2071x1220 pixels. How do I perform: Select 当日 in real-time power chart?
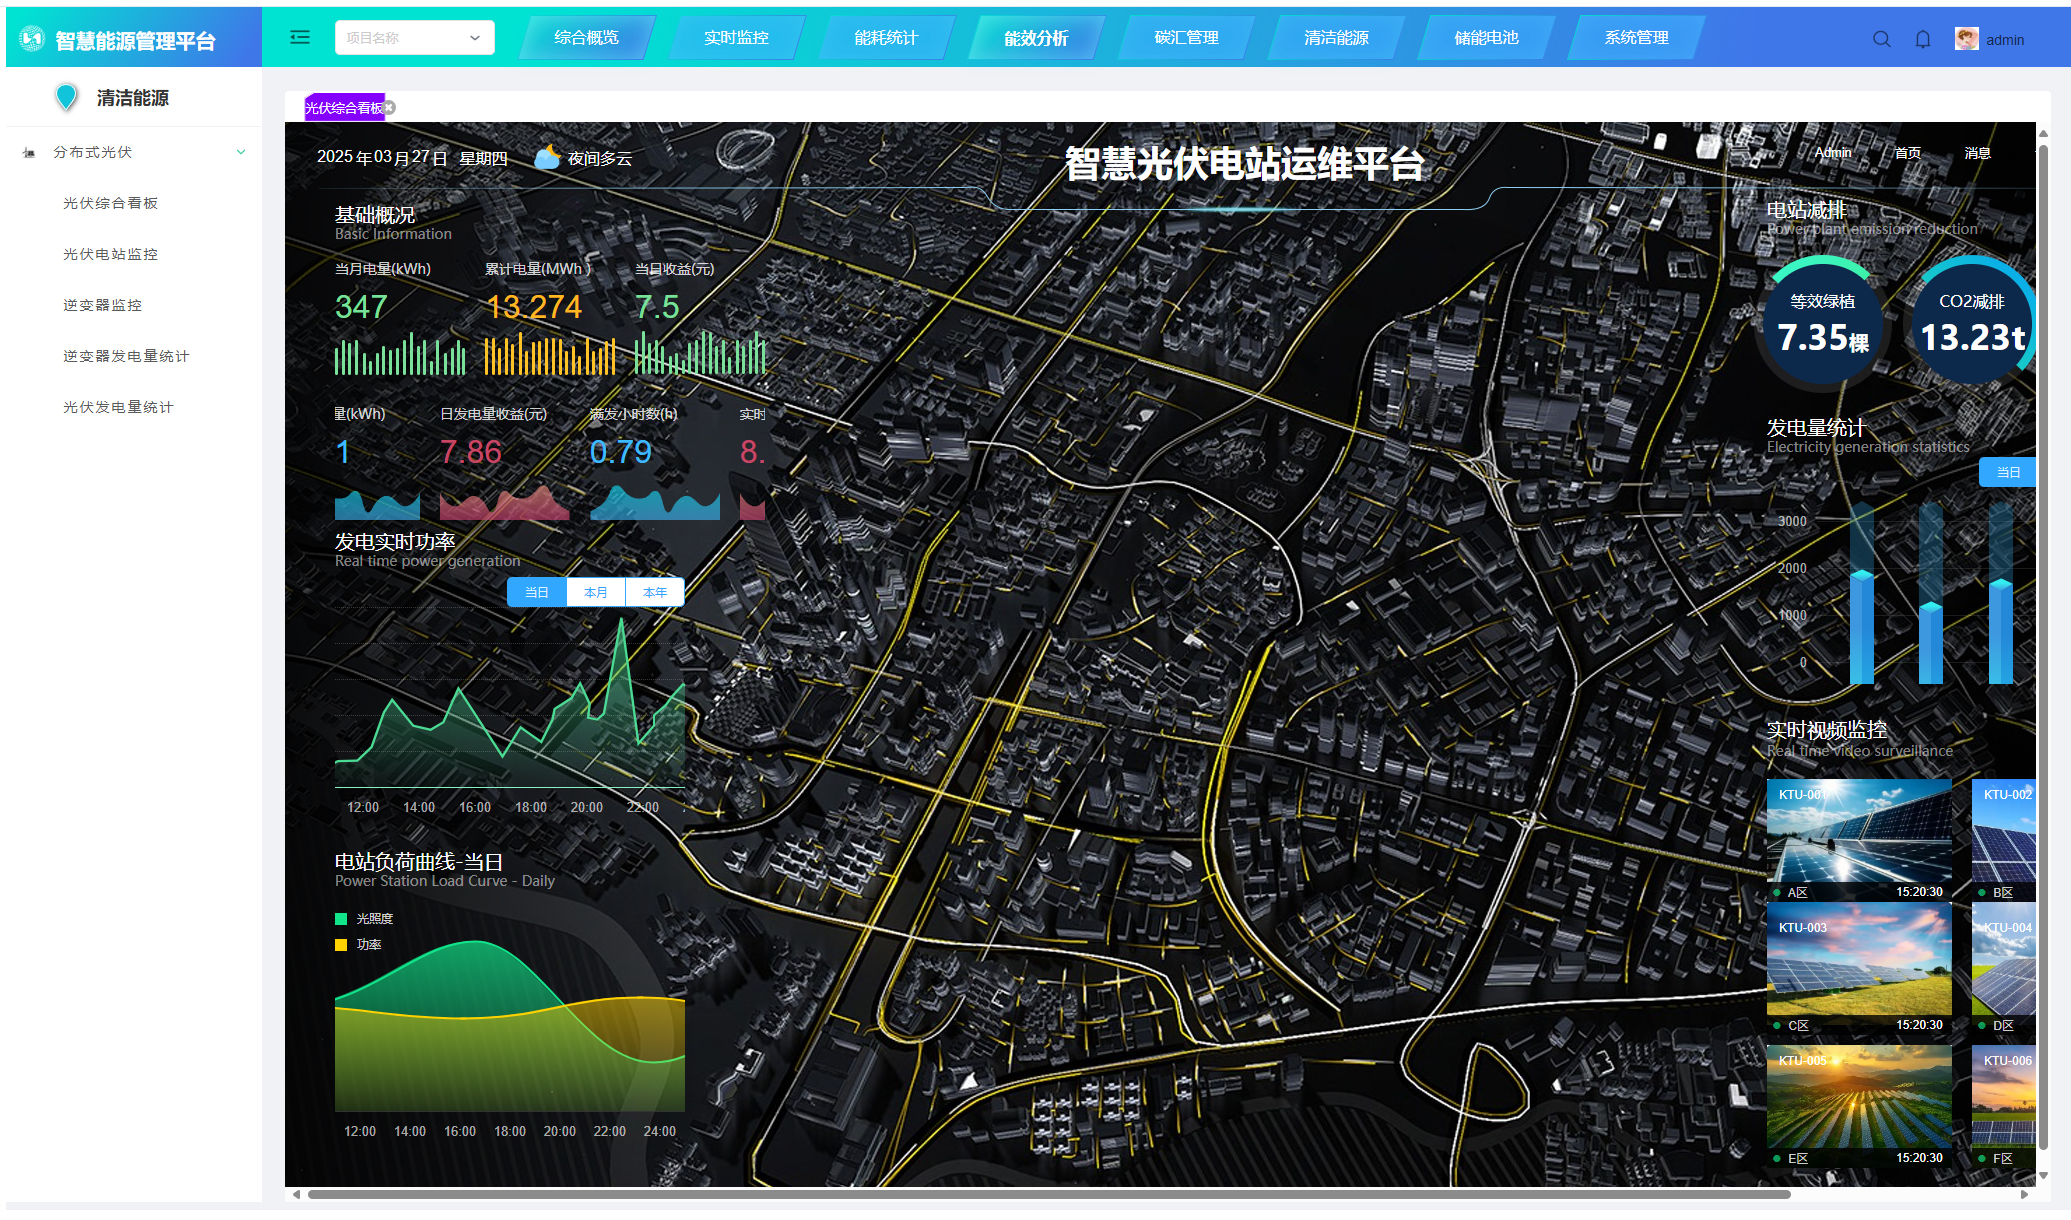(537, 592)
